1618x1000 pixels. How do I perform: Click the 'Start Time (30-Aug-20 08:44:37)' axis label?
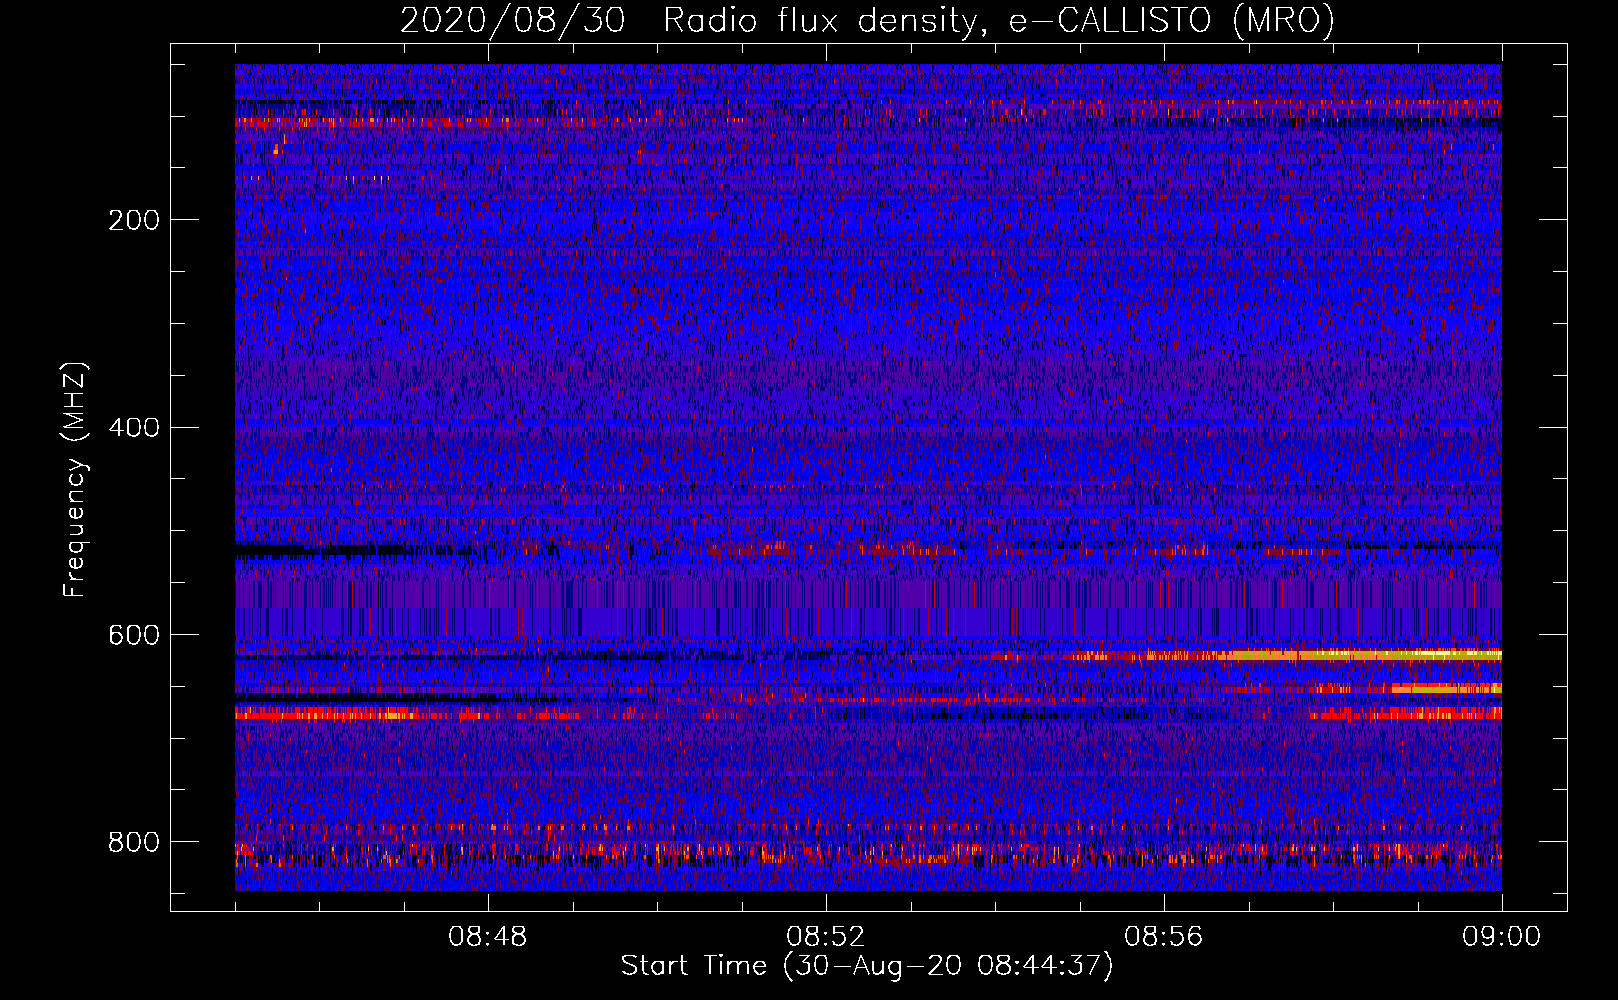(867, 966)
